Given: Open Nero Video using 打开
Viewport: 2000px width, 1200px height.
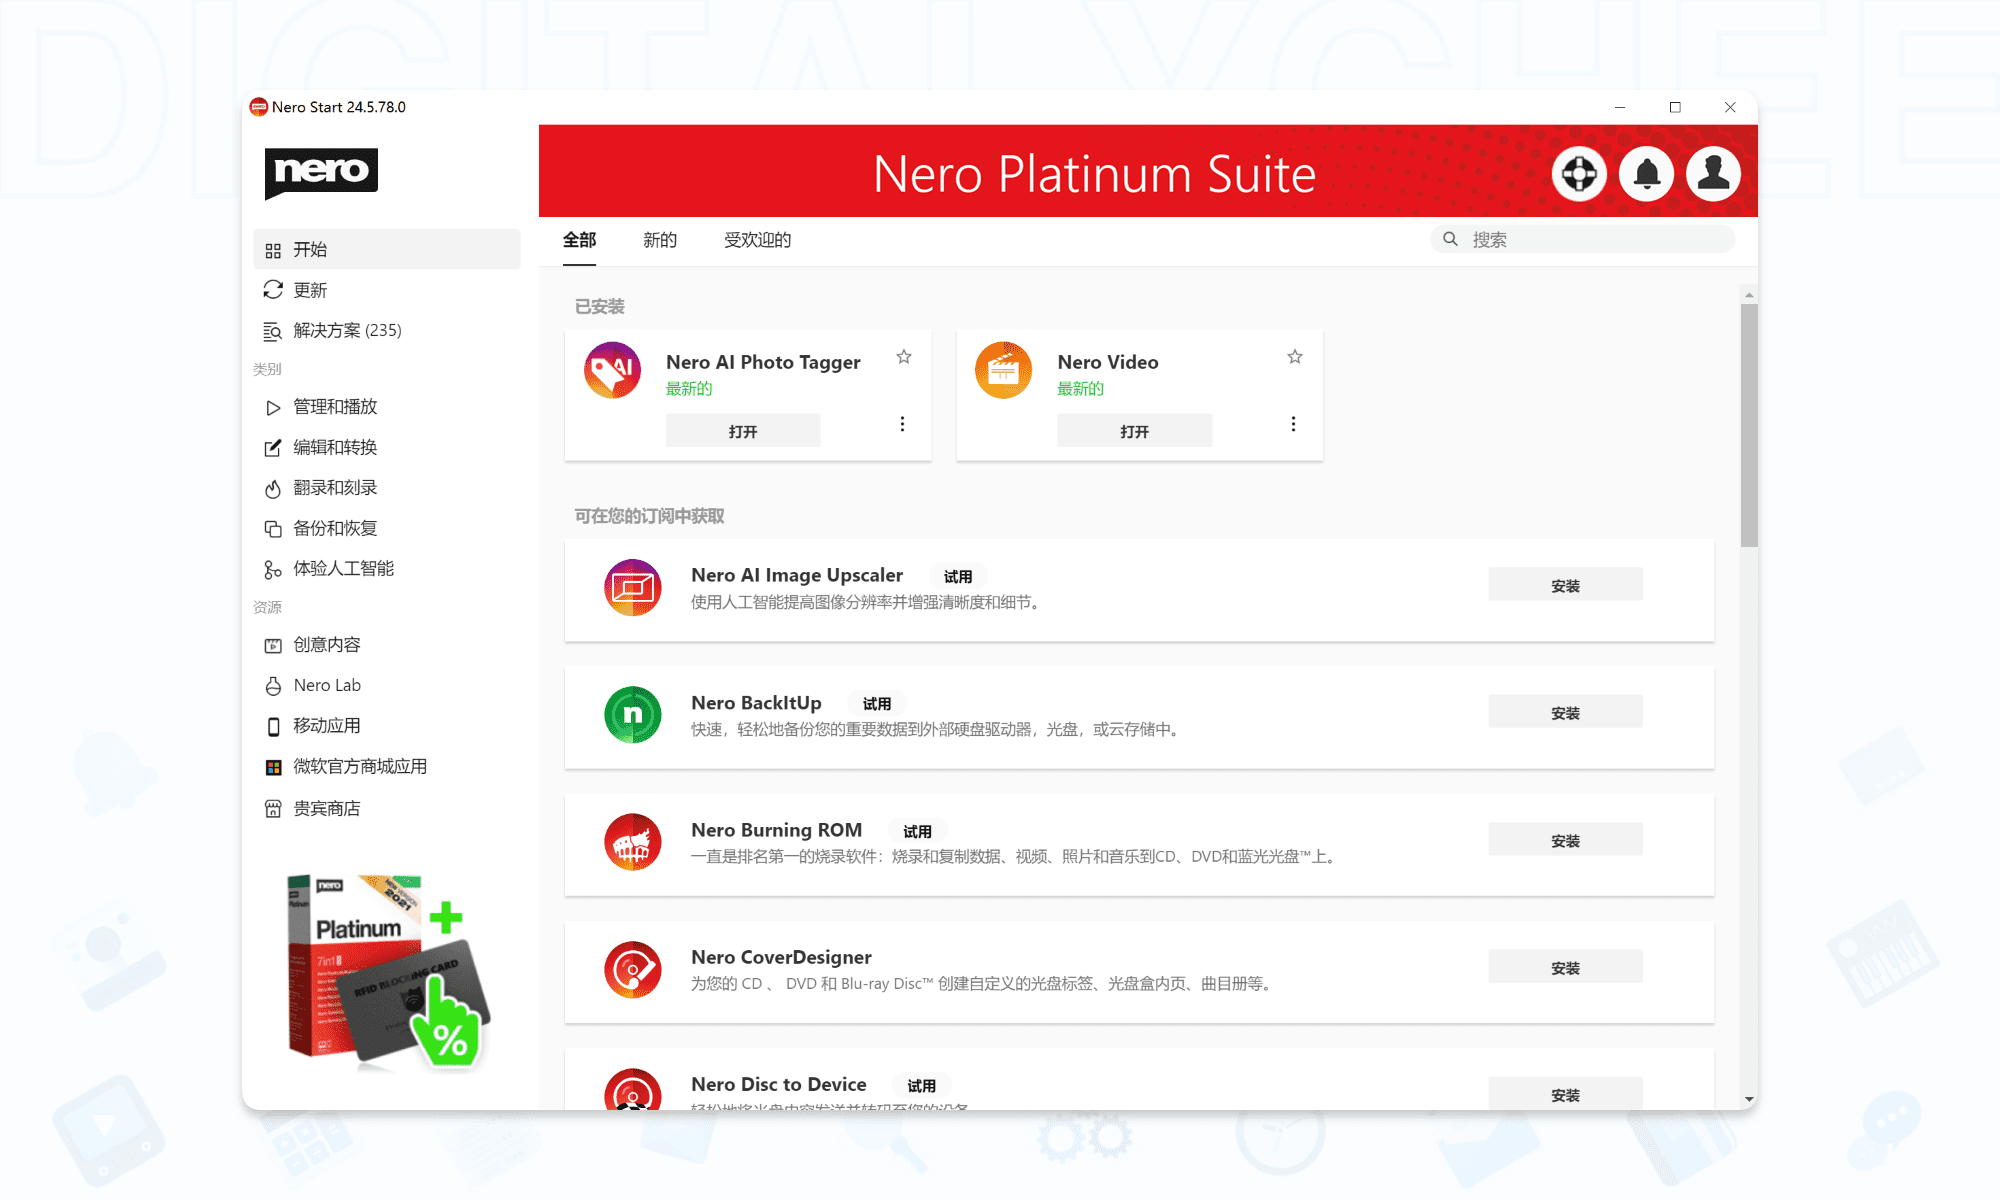Looking at the screenshot, I should [x=1134, y=430].
